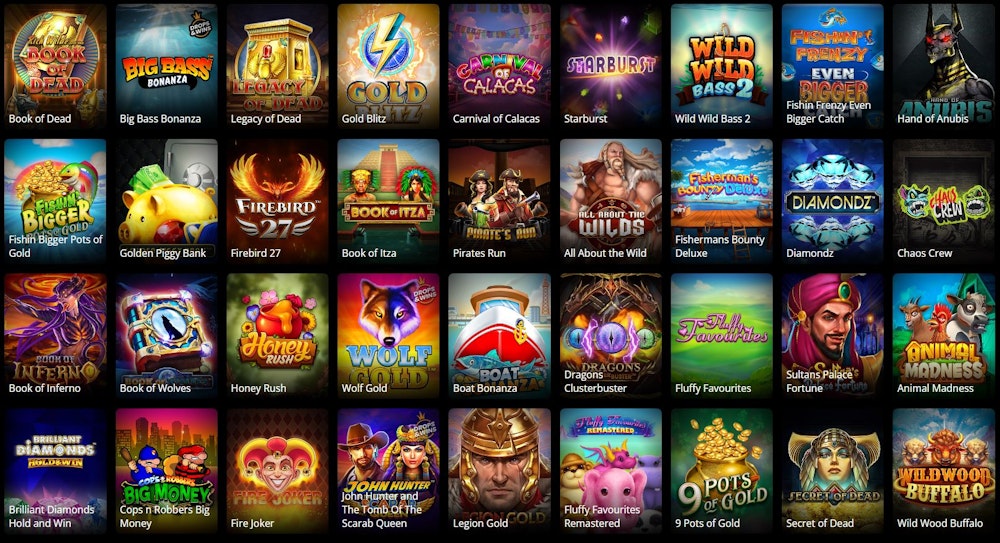Open the Fluffy Favourites game tile
Viewport: 1000px width, 543px height.
click(x=722, y=336)
